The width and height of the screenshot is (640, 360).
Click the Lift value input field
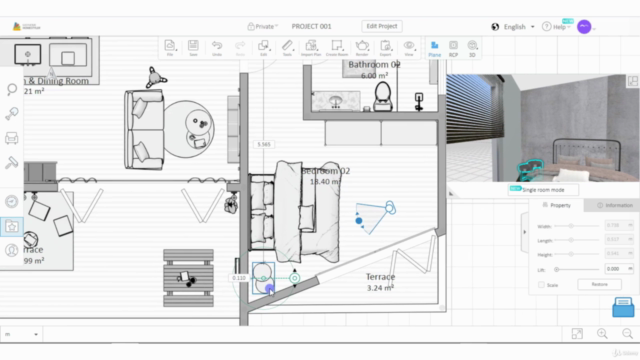pos(619,269)
